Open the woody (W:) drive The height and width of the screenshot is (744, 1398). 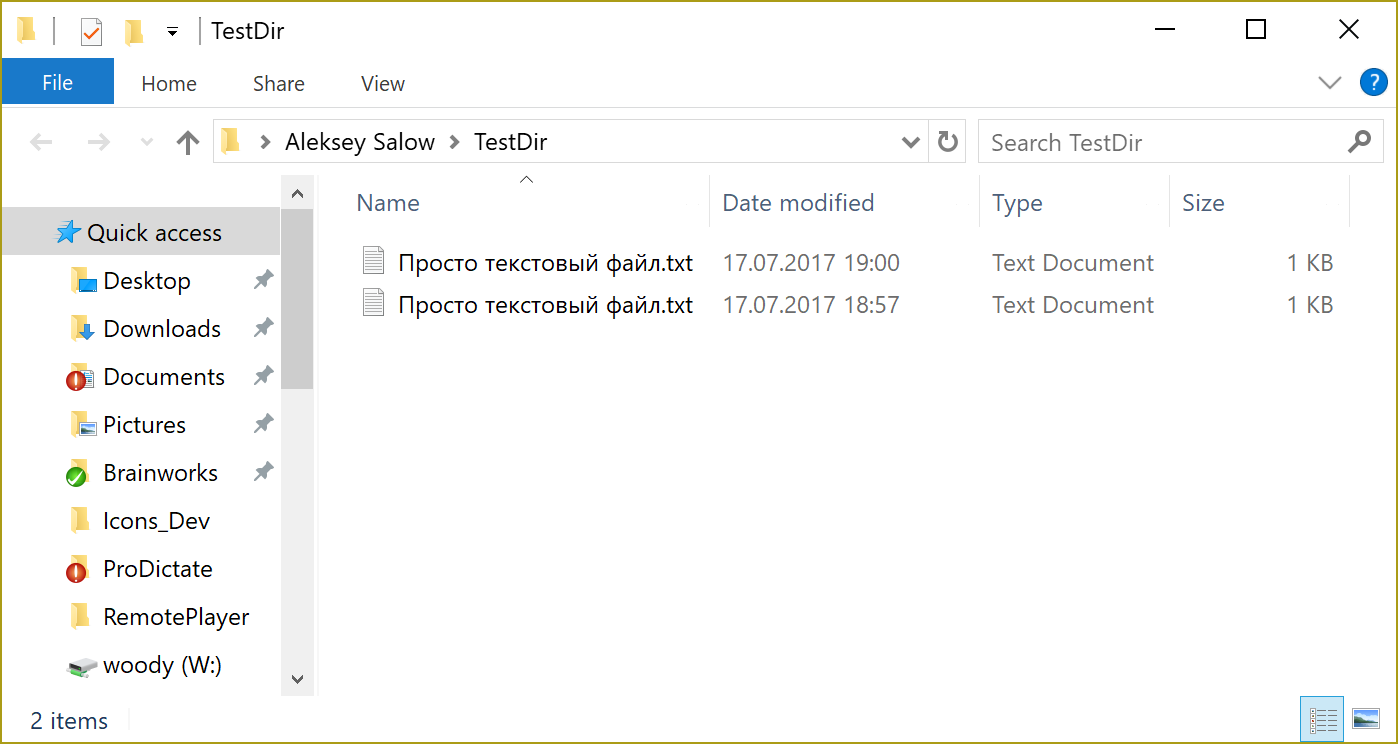pyautogui.click(x=161, y=665)
